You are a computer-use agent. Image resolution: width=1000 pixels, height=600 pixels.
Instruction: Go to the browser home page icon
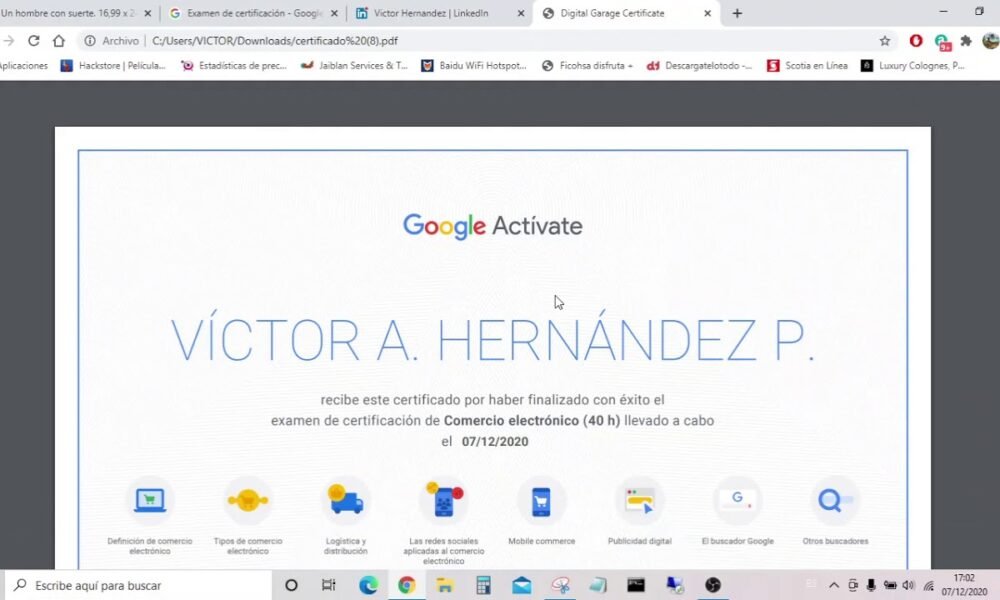tap(59, 42)
